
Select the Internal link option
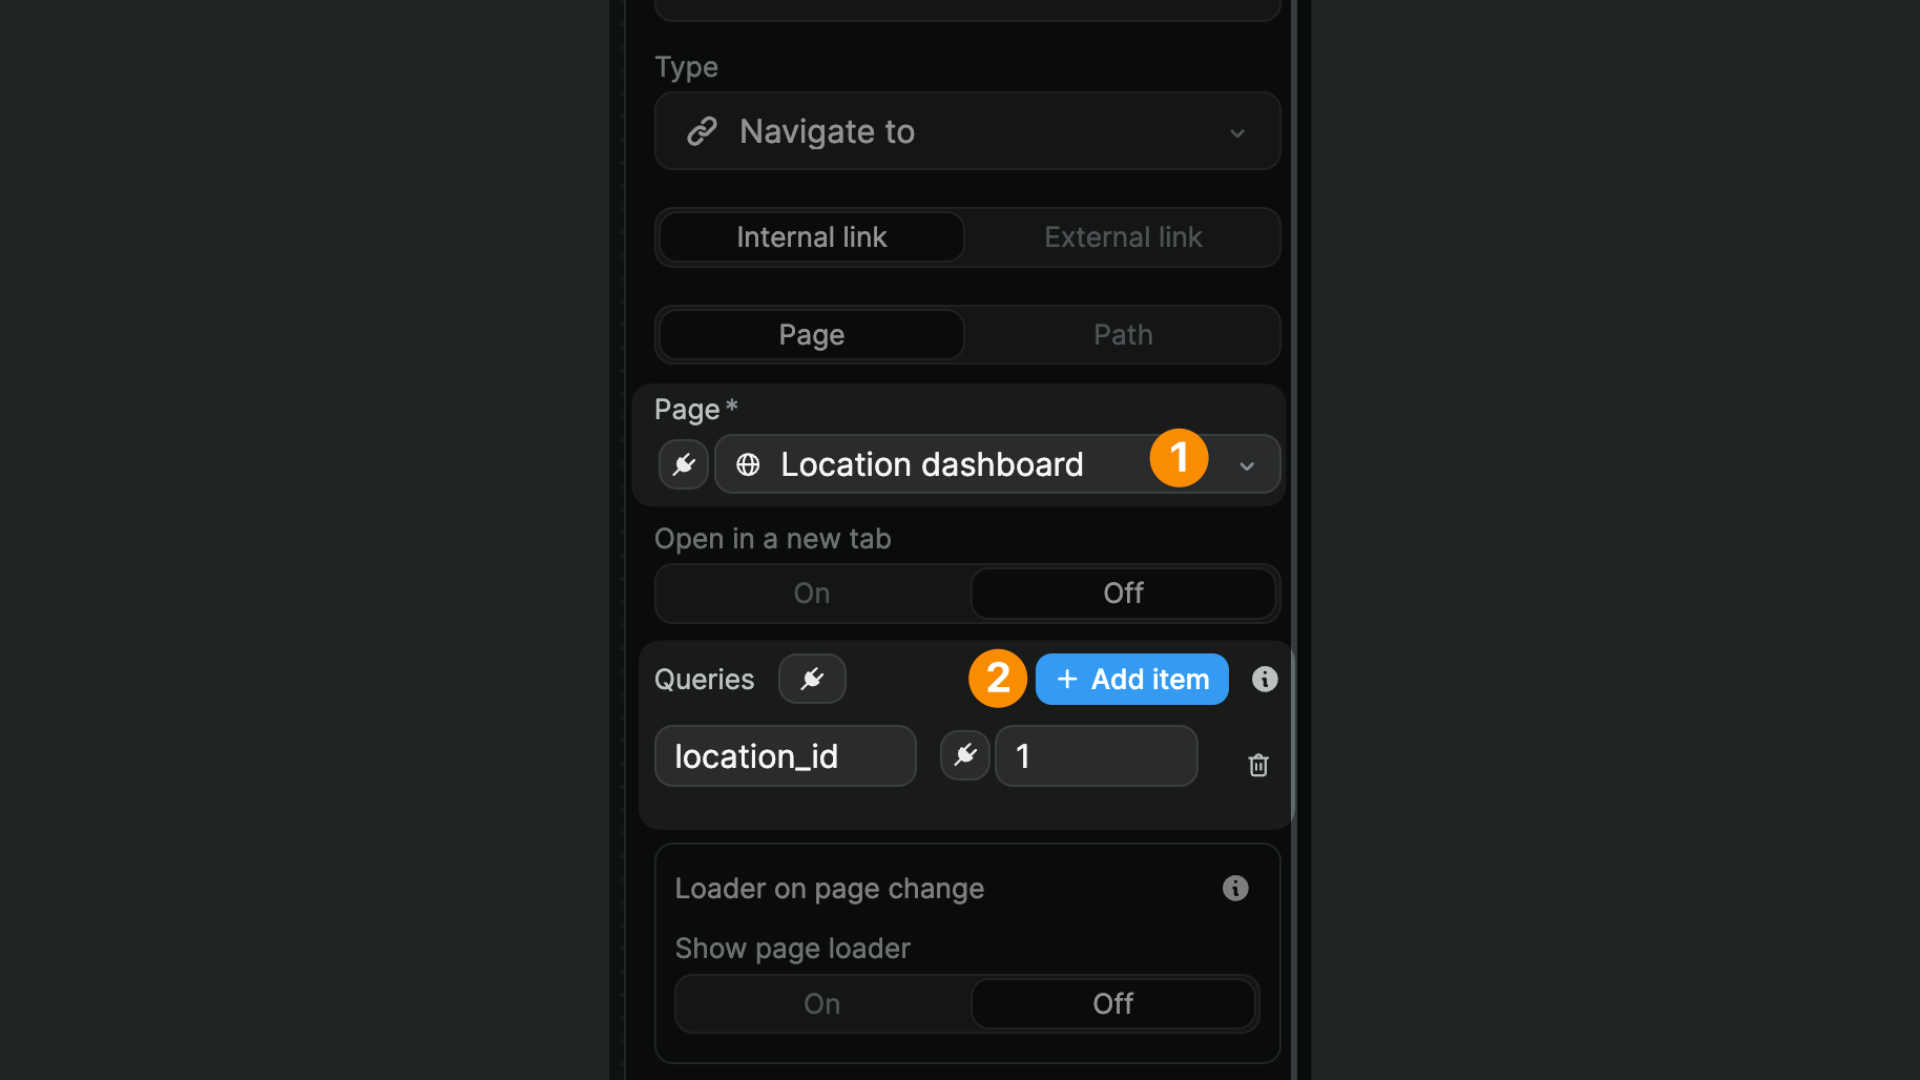pyautogui.click(x=812, y=236)
